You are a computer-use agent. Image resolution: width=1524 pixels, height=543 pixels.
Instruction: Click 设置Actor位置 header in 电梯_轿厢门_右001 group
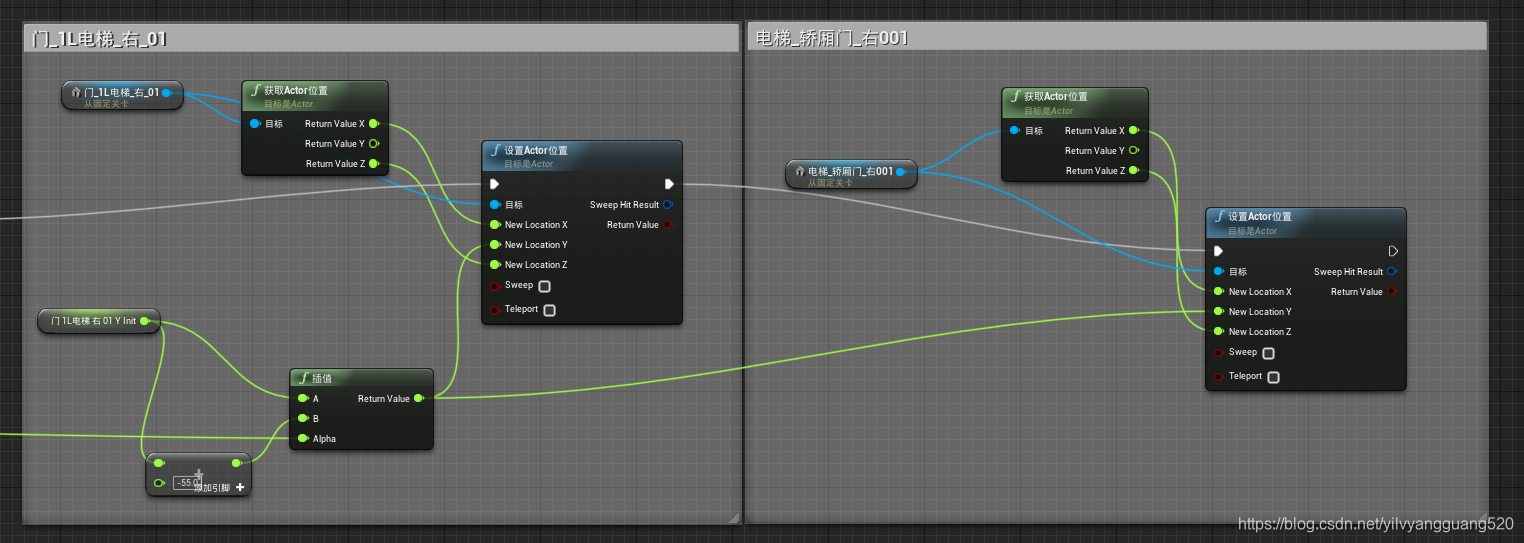[x=1306, y=223]
